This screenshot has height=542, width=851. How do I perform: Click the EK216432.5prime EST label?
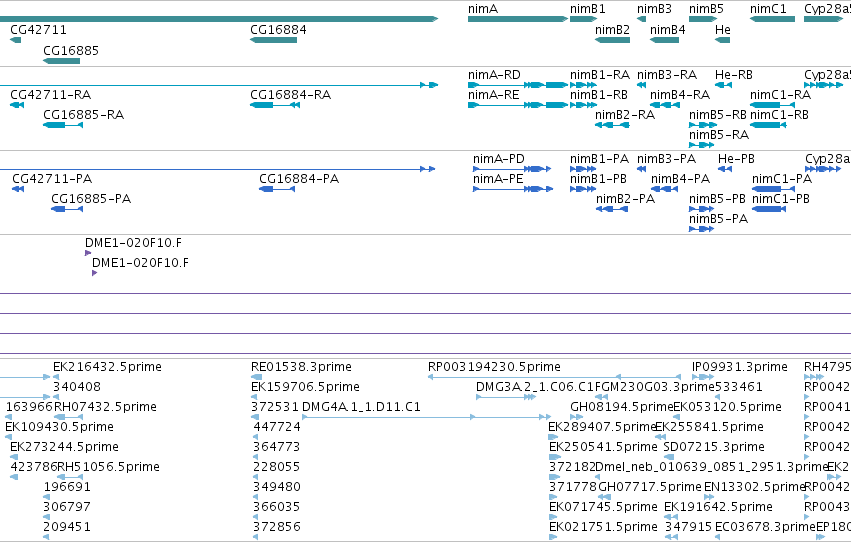[107, 367]
